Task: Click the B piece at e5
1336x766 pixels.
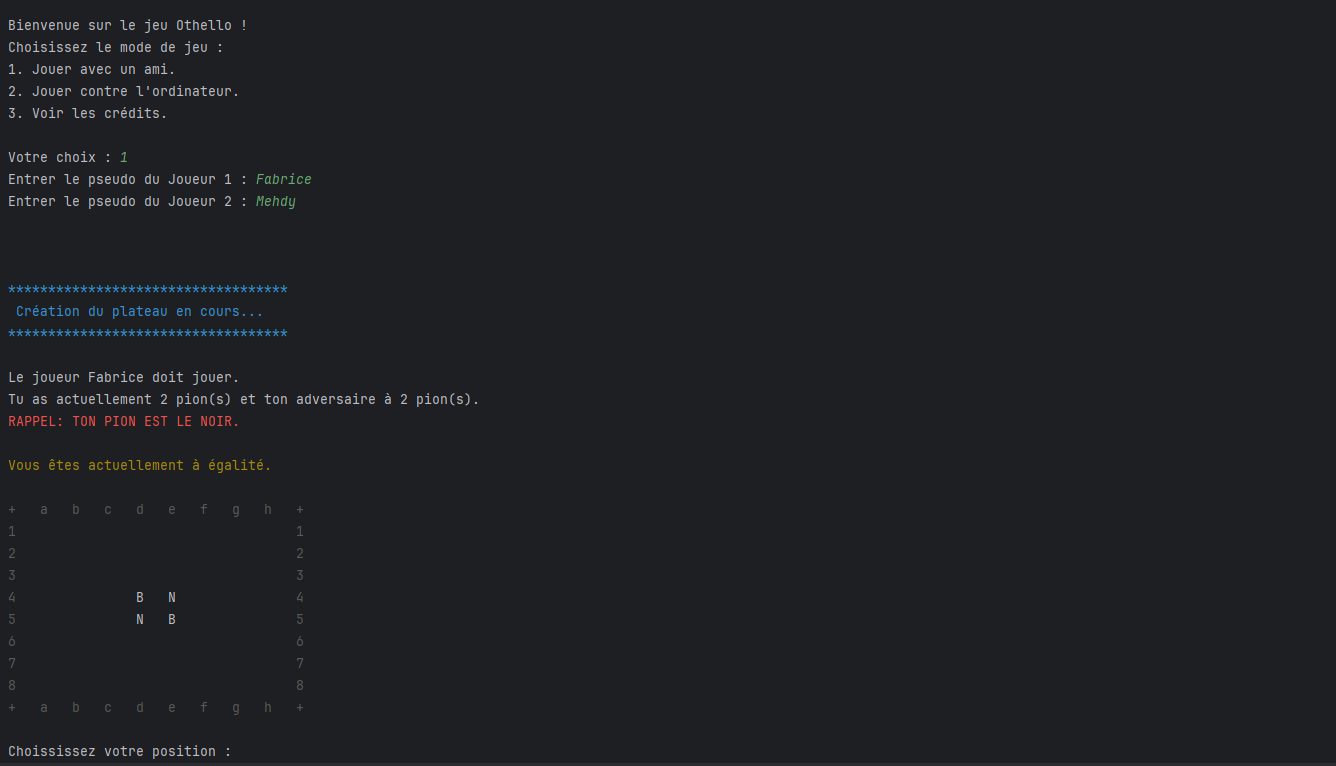Action: pos(172,619)
